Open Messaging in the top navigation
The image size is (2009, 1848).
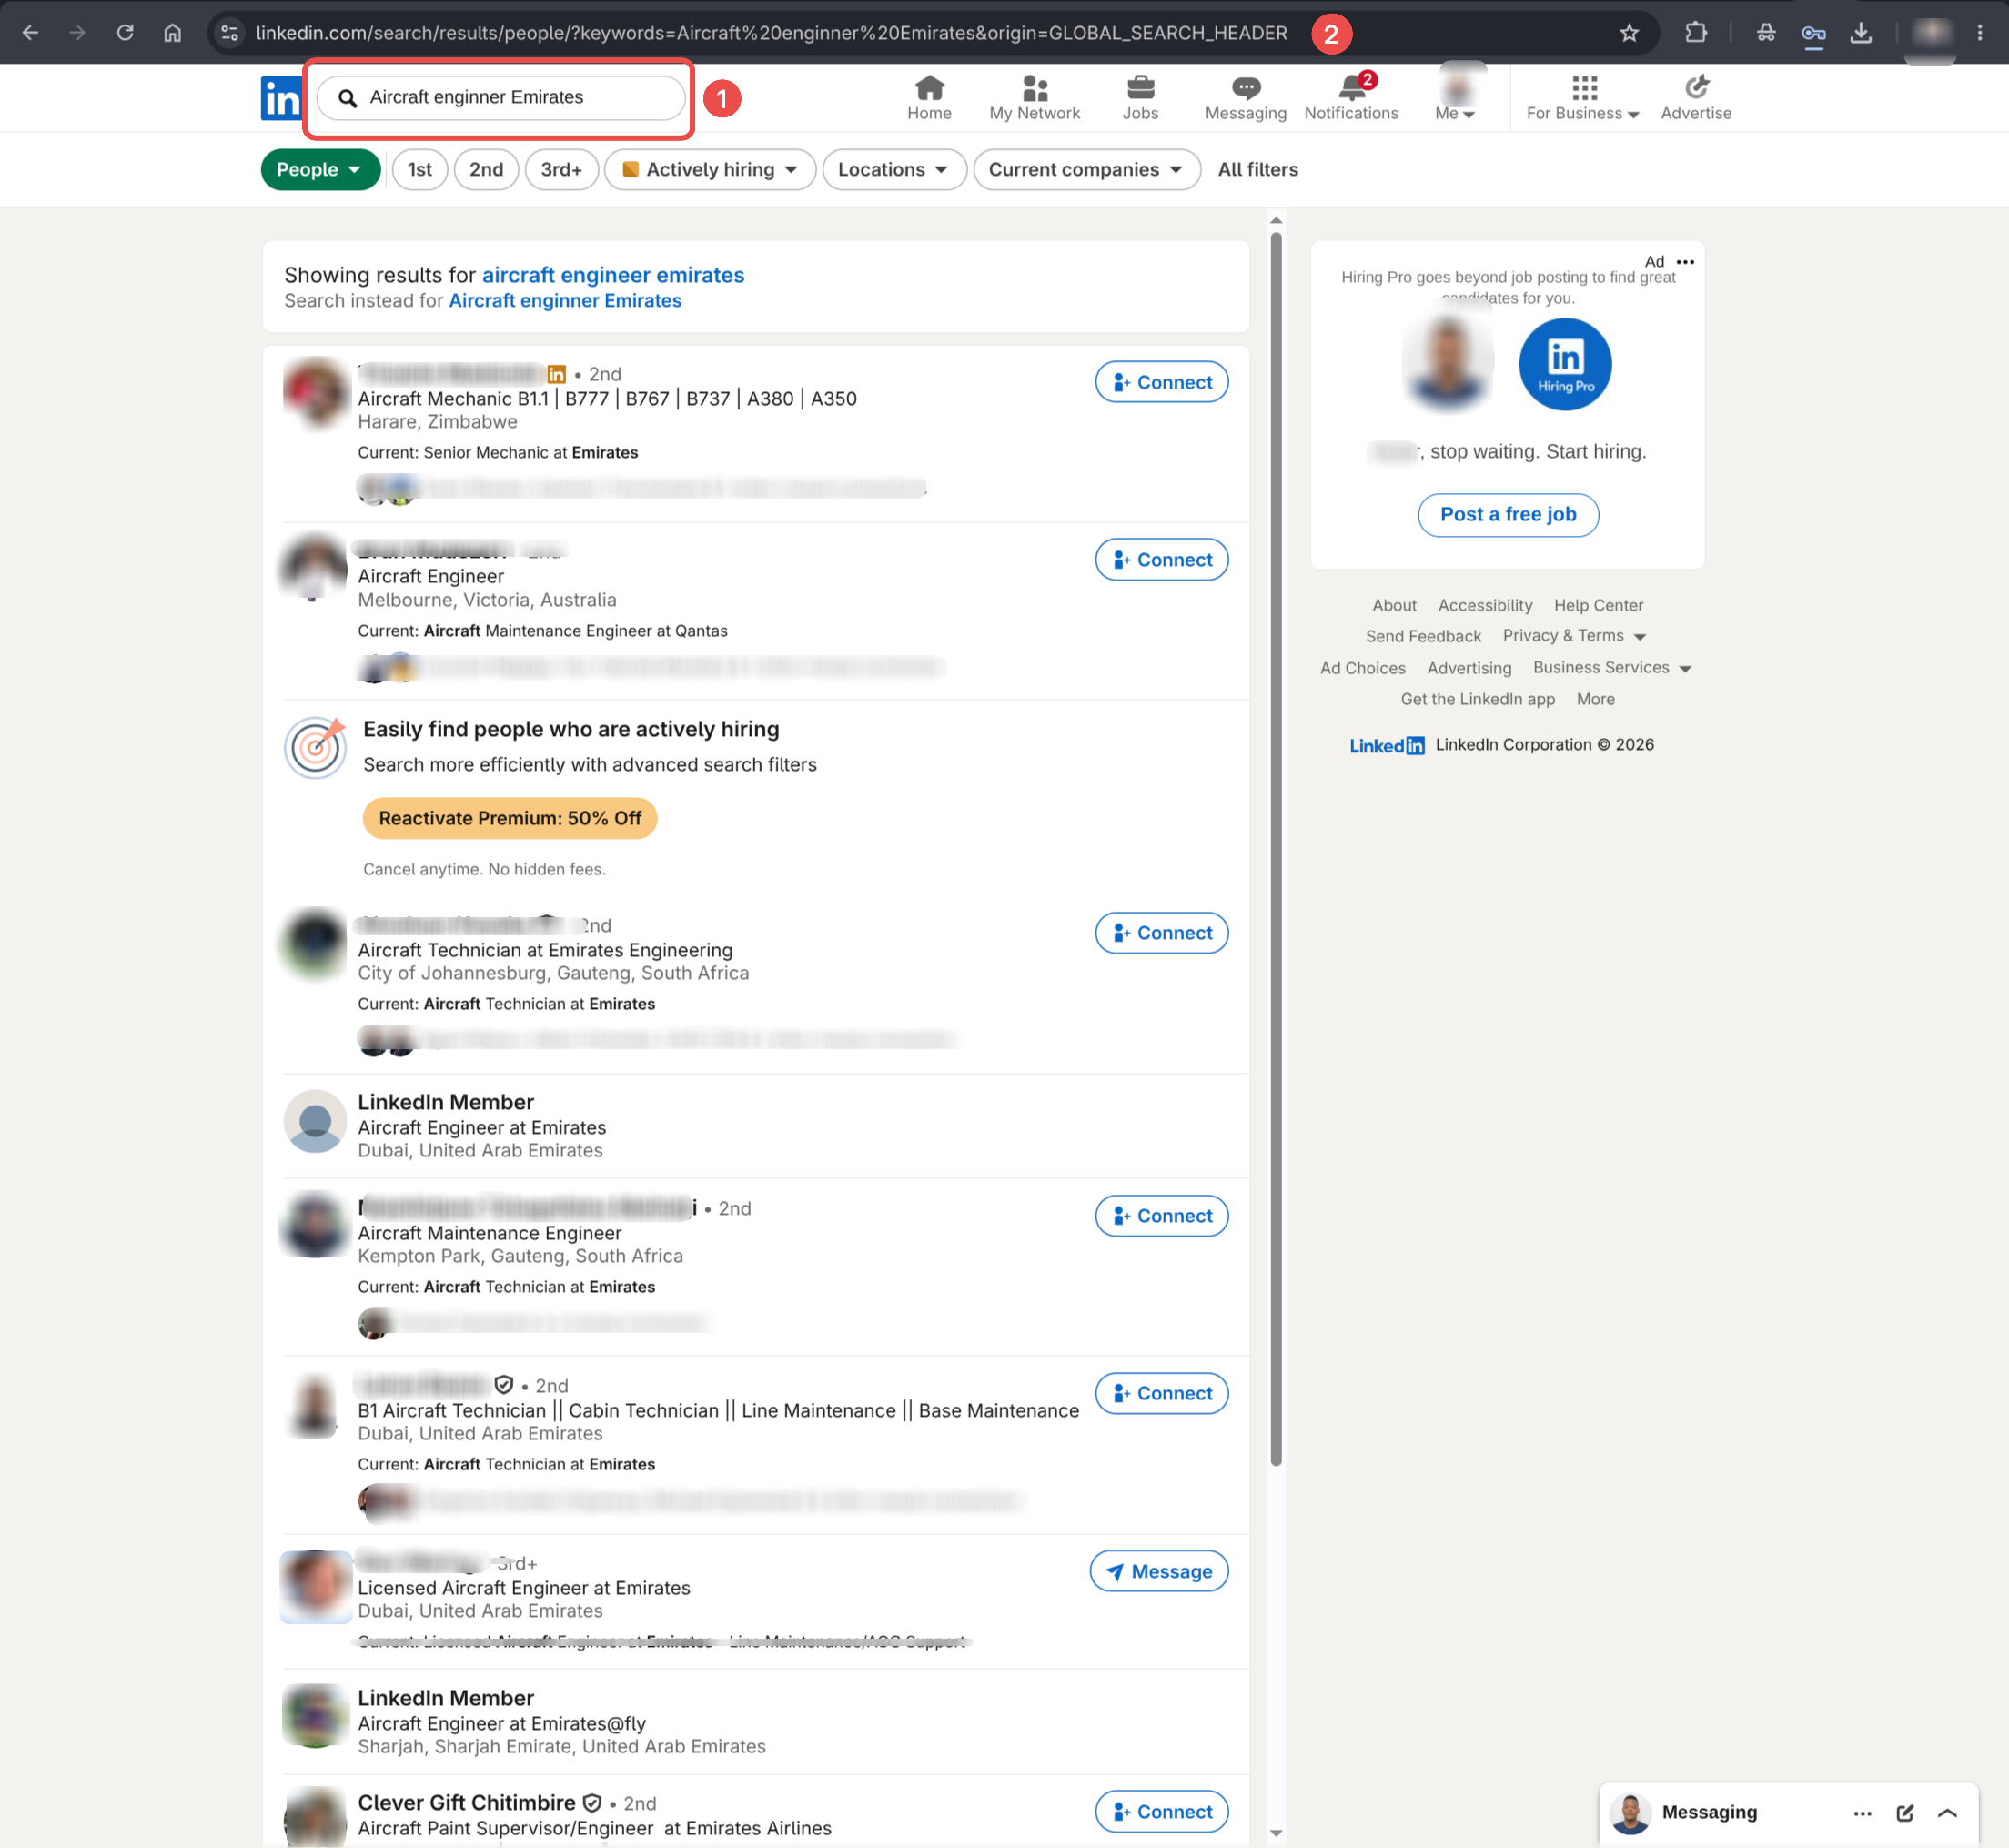[x=1245, y=98]
